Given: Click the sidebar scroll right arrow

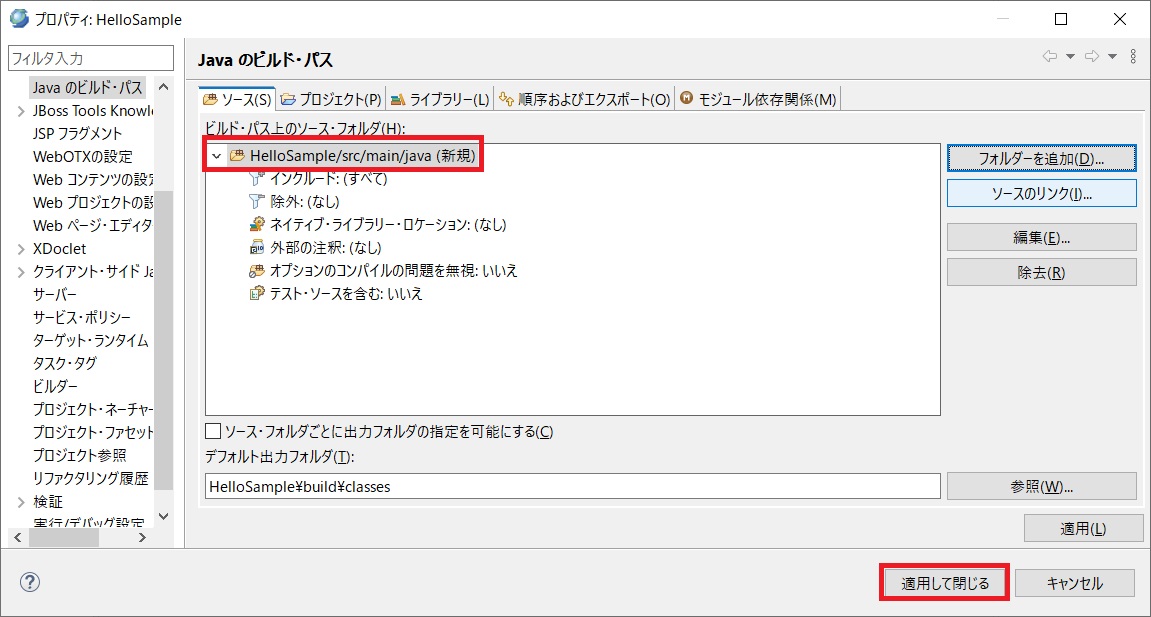Looking at the screenshot, I should click(x=142, y=538).
